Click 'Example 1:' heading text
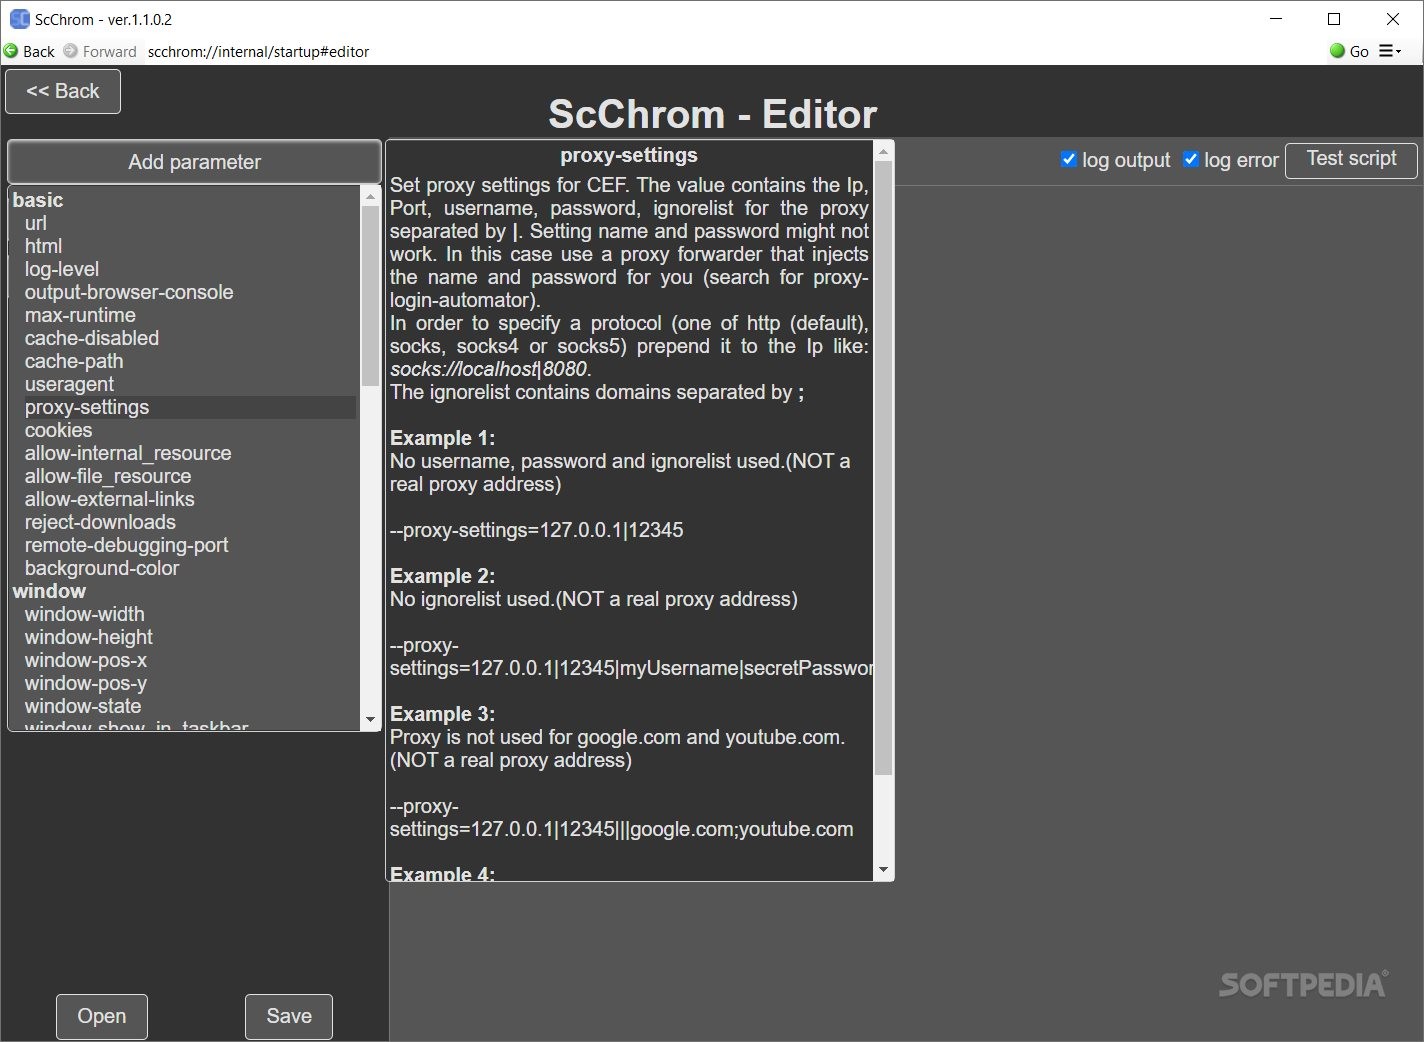This screenshot has height=1042, width=1424. coord(442,438)
